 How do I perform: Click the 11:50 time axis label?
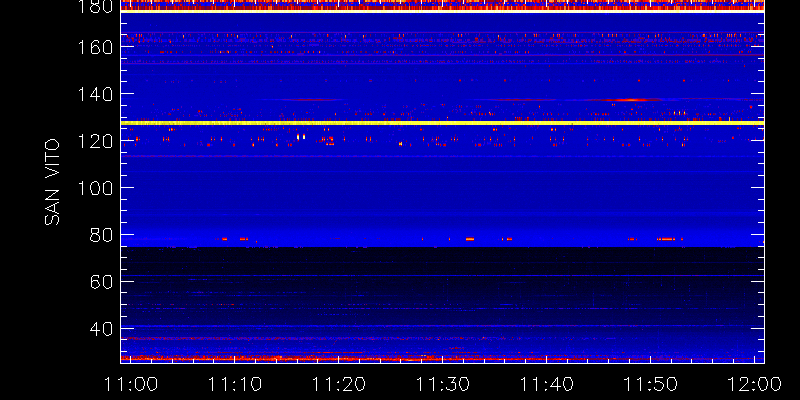(x=651, y=384)
